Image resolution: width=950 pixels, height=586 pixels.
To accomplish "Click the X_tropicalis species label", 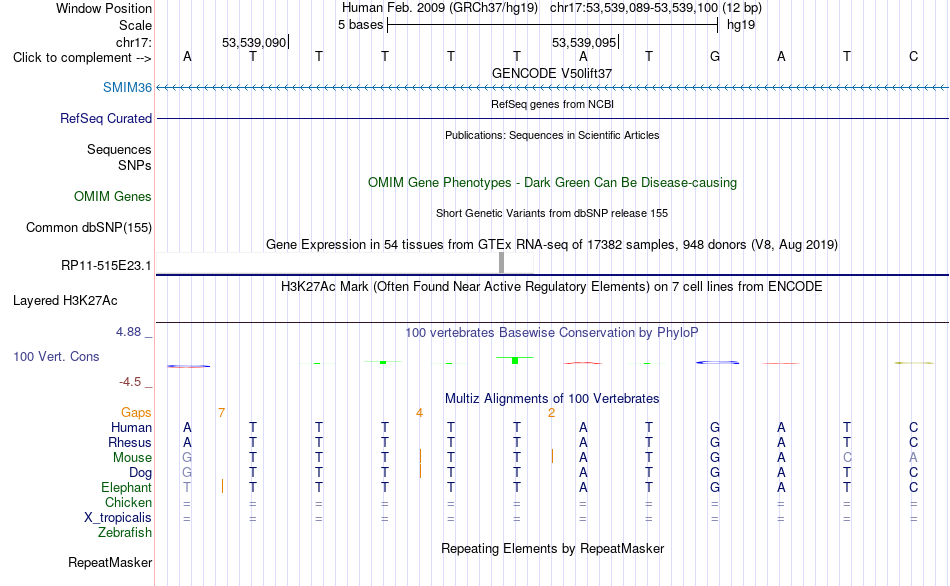I will point(118,518).
